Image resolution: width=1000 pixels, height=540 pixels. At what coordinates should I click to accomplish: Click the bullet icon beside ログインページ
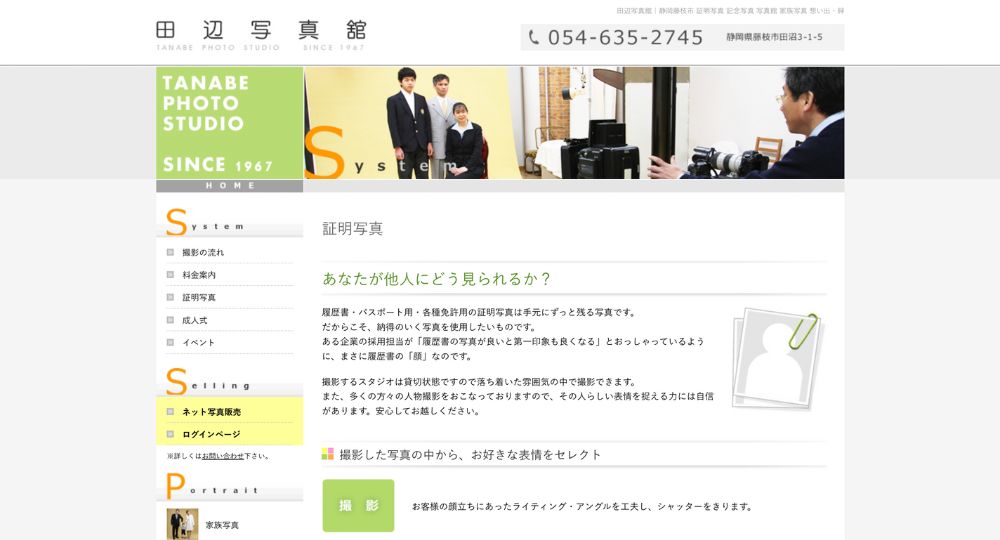pos(170,434)
